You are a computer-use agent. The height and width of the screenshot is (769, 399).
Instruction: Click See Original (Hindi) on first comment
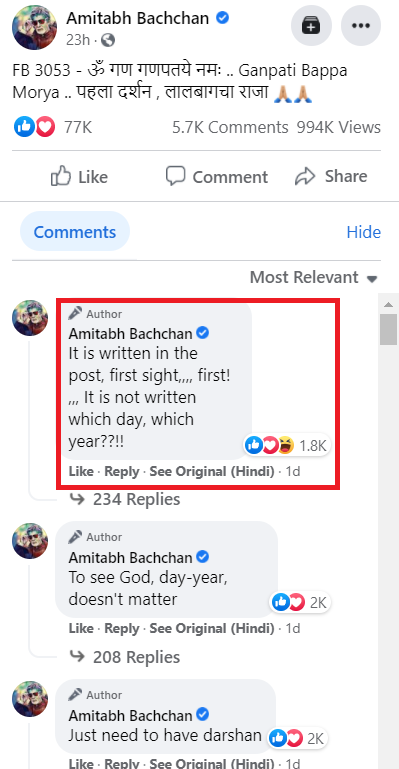[212, 472]
